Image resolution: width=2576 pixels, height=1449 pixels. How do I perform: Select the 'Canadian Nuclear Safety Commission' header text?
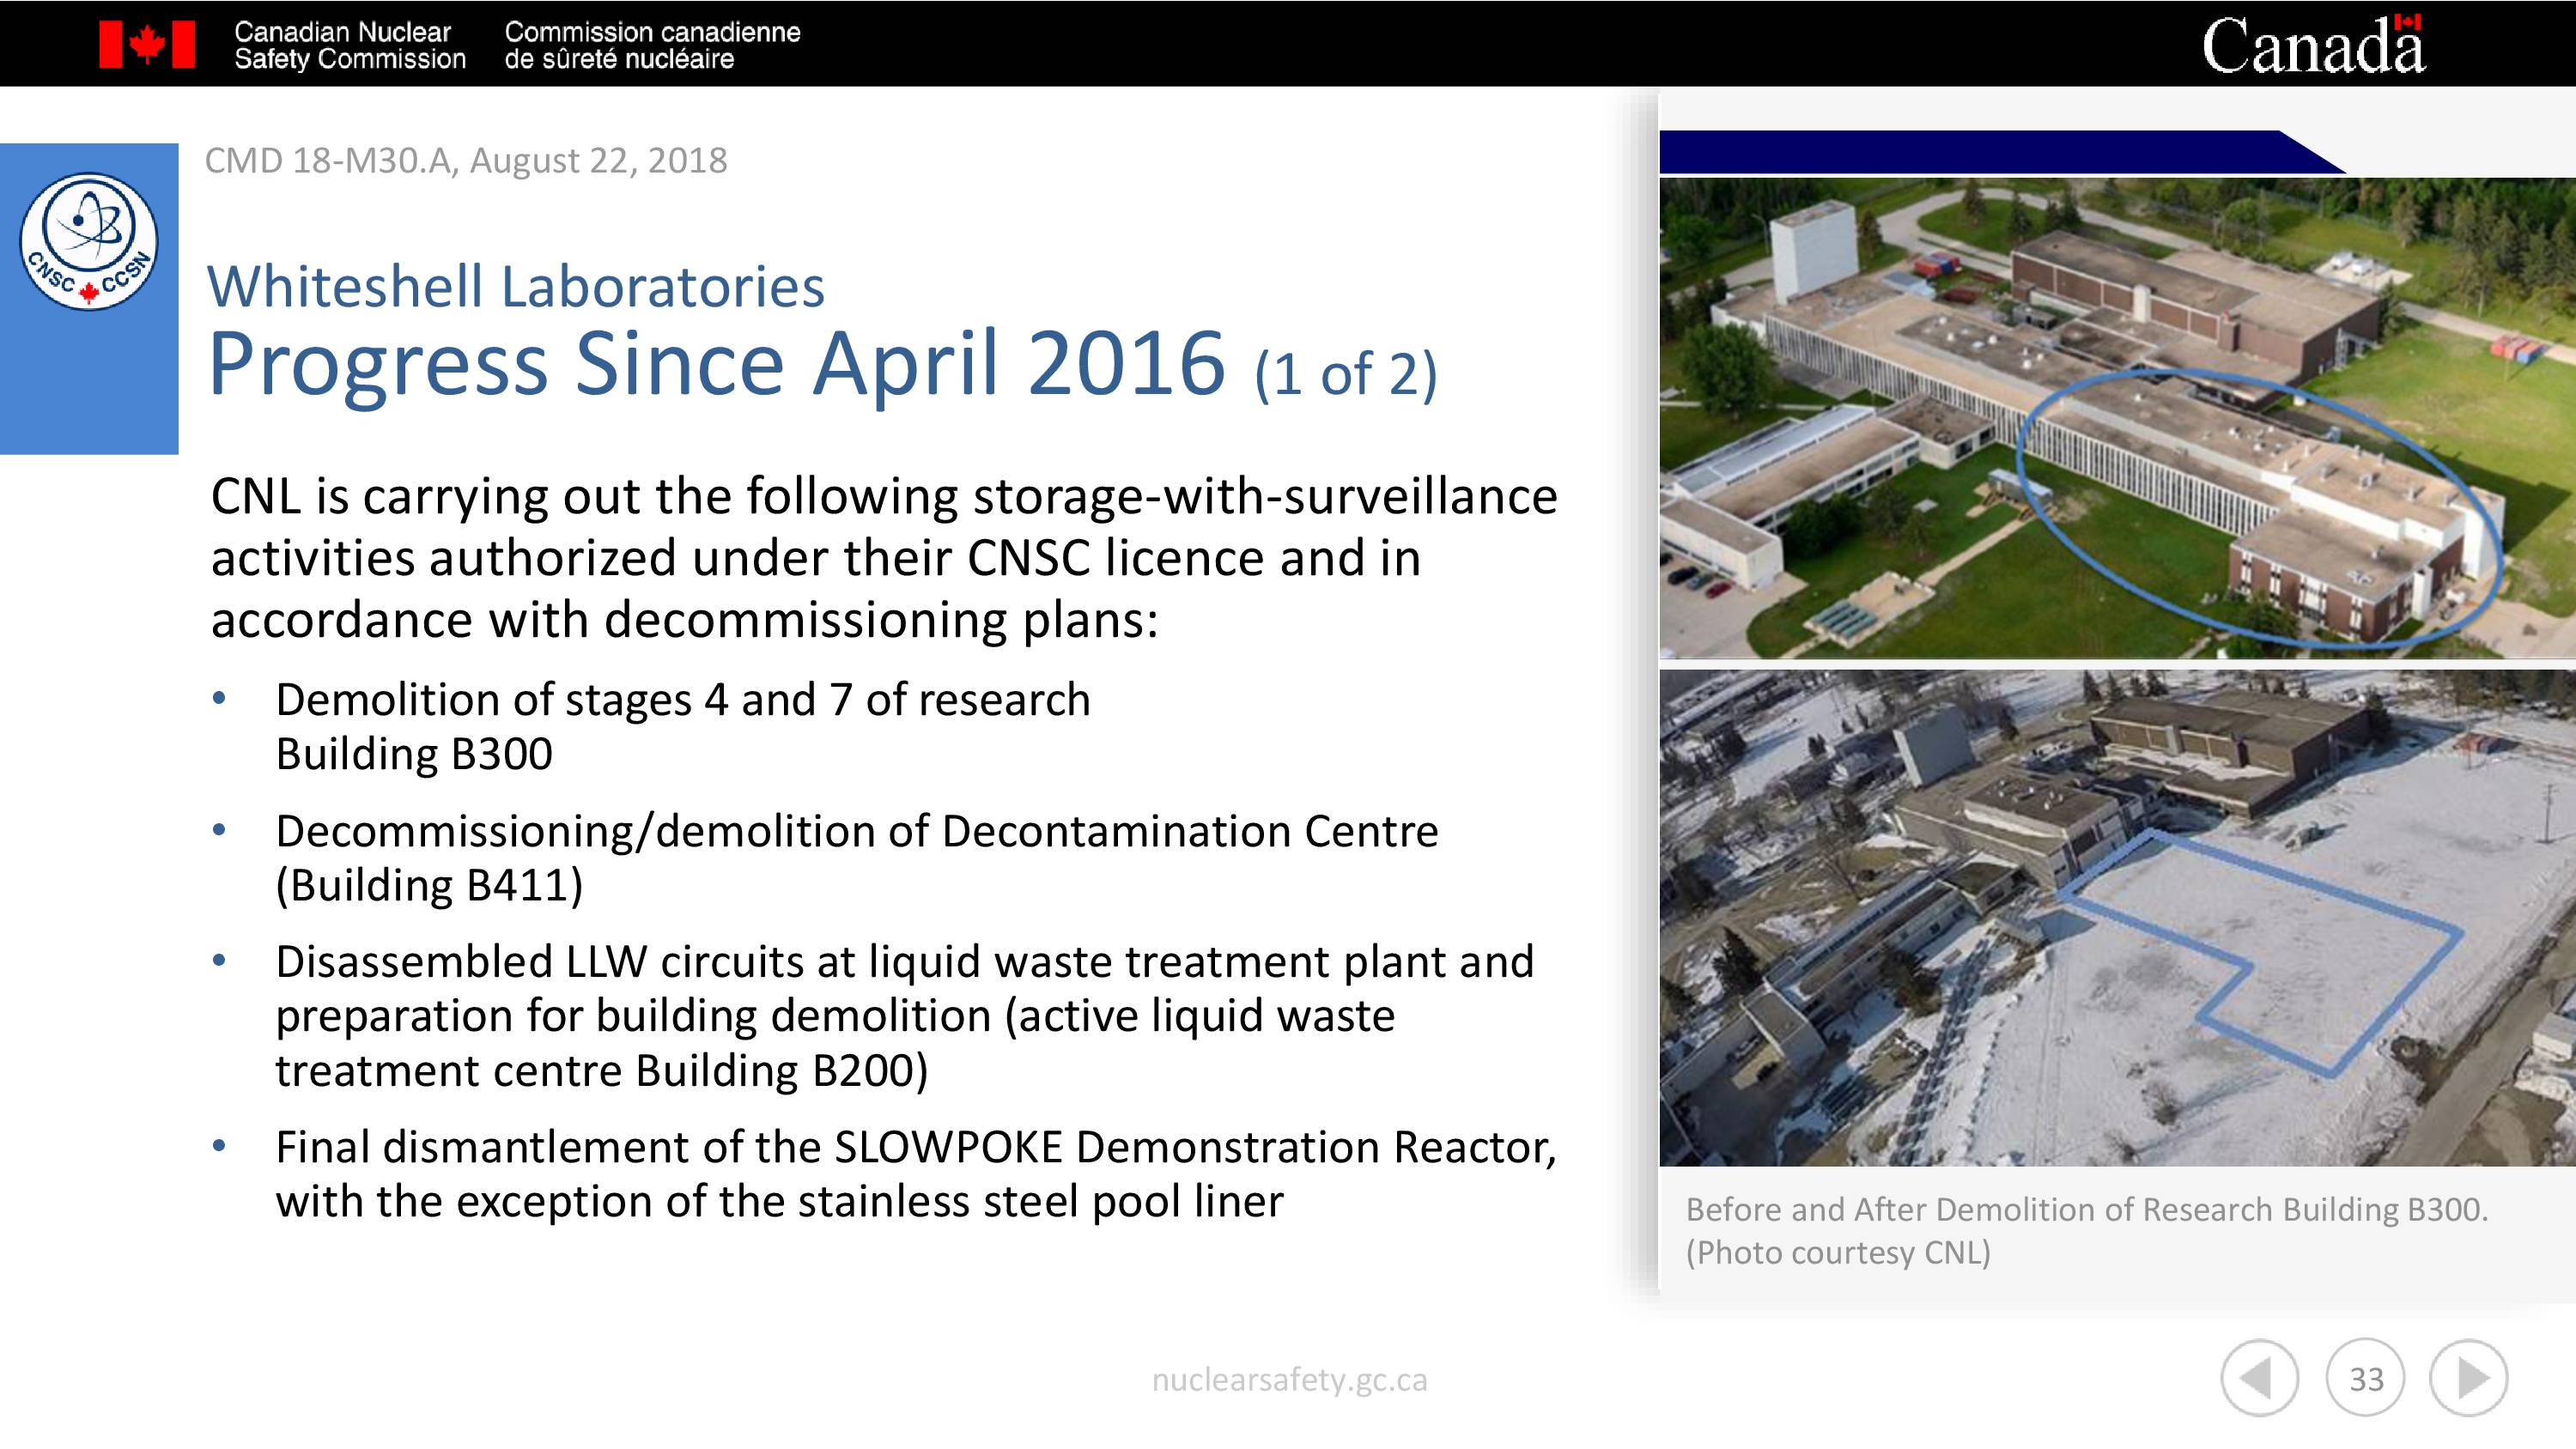tap(350, 45)
